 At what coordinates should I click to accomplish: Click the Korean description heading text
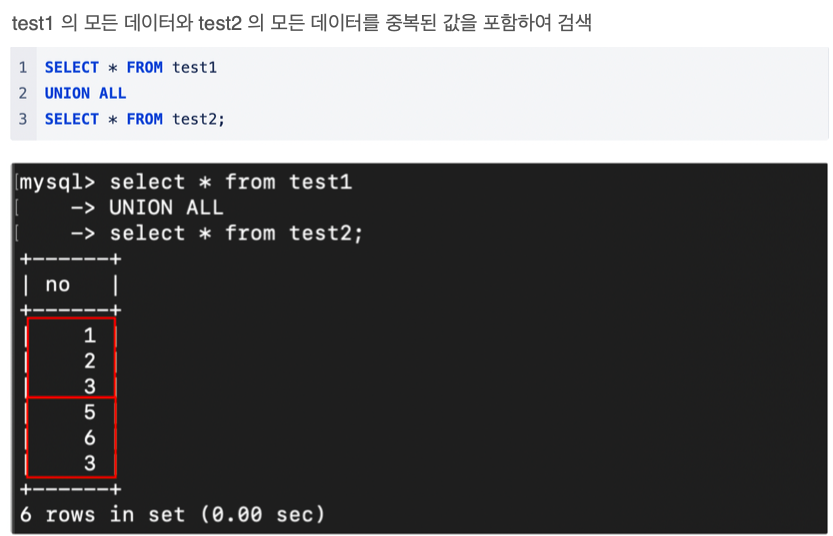301,23
